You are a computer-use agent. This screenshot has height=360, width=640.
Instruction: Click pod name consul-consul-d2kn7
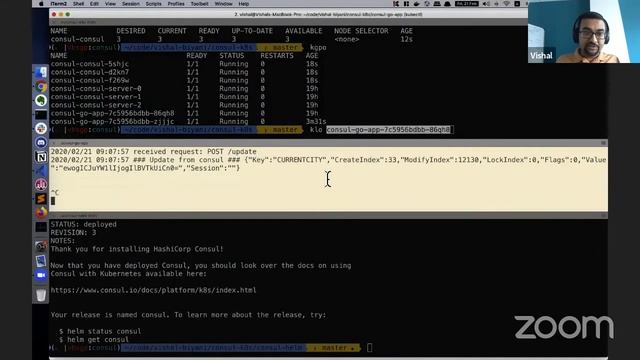coord(89,72)
